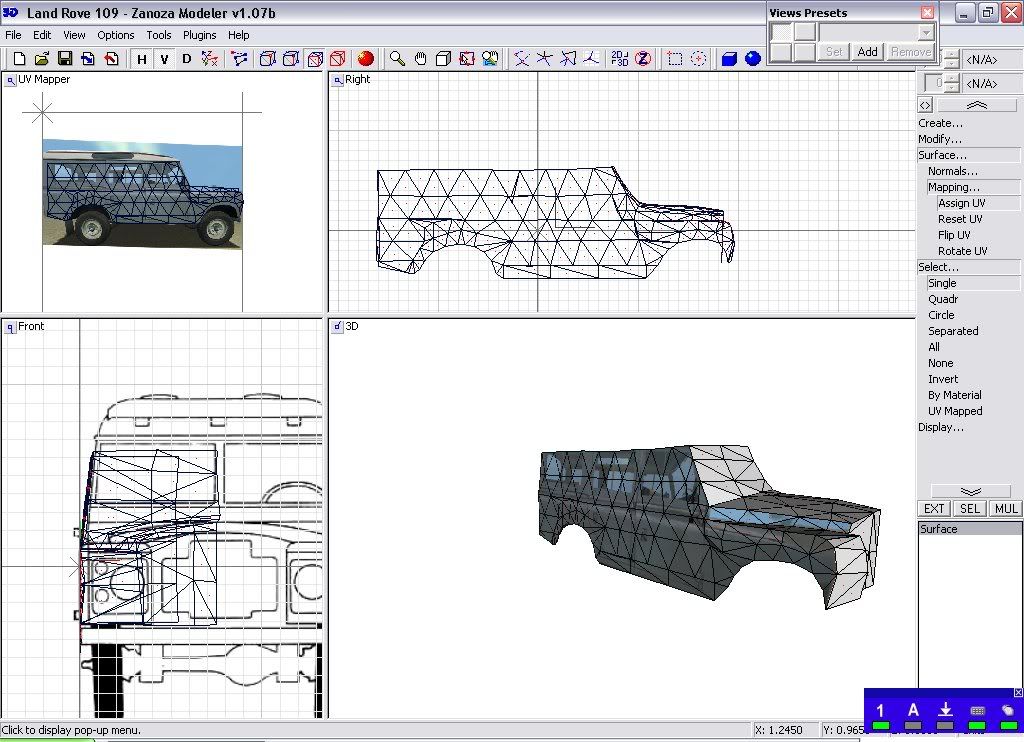1024x742 pixels.
Task: Expand the Create... command group
Action: pyautogui.click(x=941, y=123)
